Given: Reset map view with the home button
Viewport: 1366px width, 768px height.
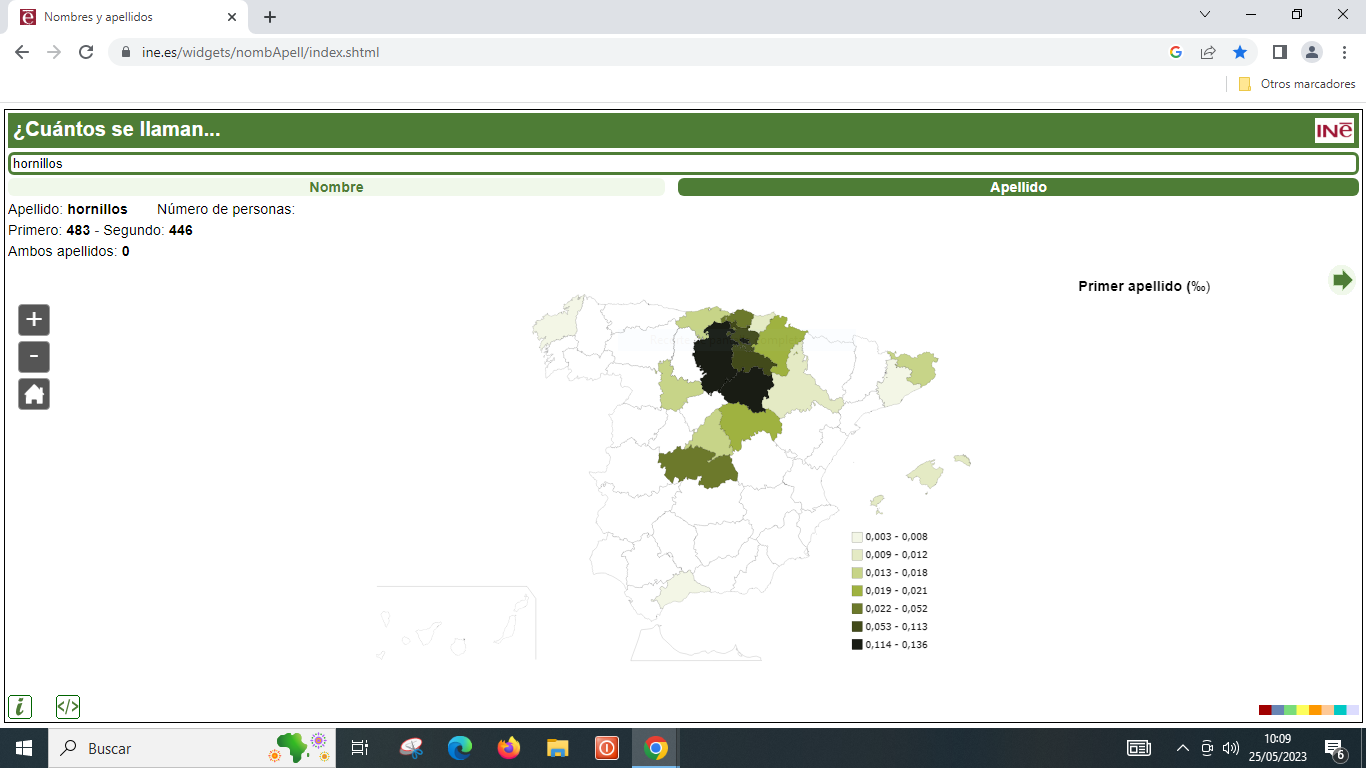Looking at the screenshot, I should coord(34,394).
